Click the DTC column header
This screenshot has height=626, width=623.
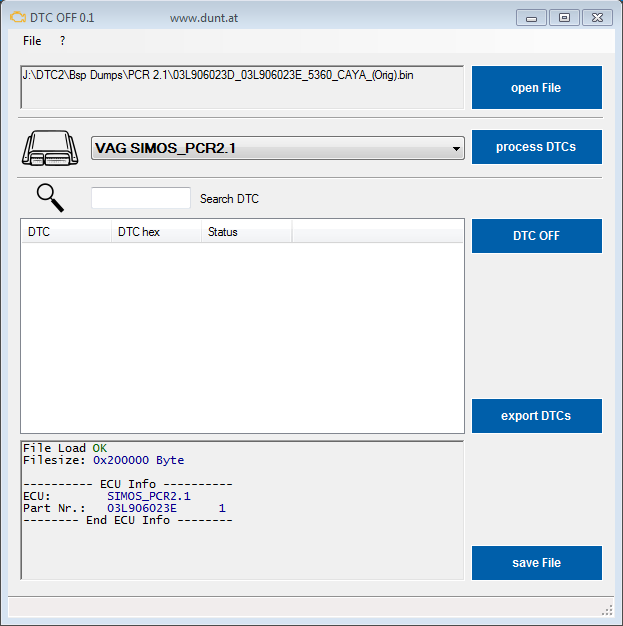(x=66, y=232)
